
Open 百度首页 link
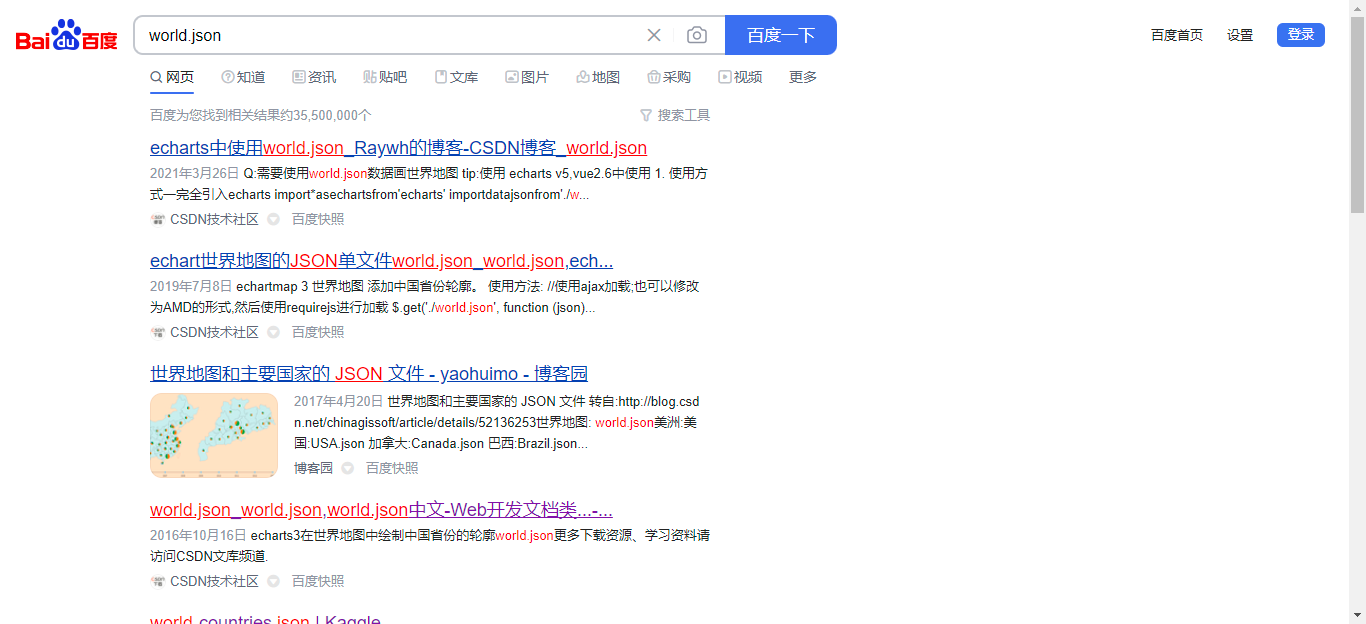(1177, 35)
